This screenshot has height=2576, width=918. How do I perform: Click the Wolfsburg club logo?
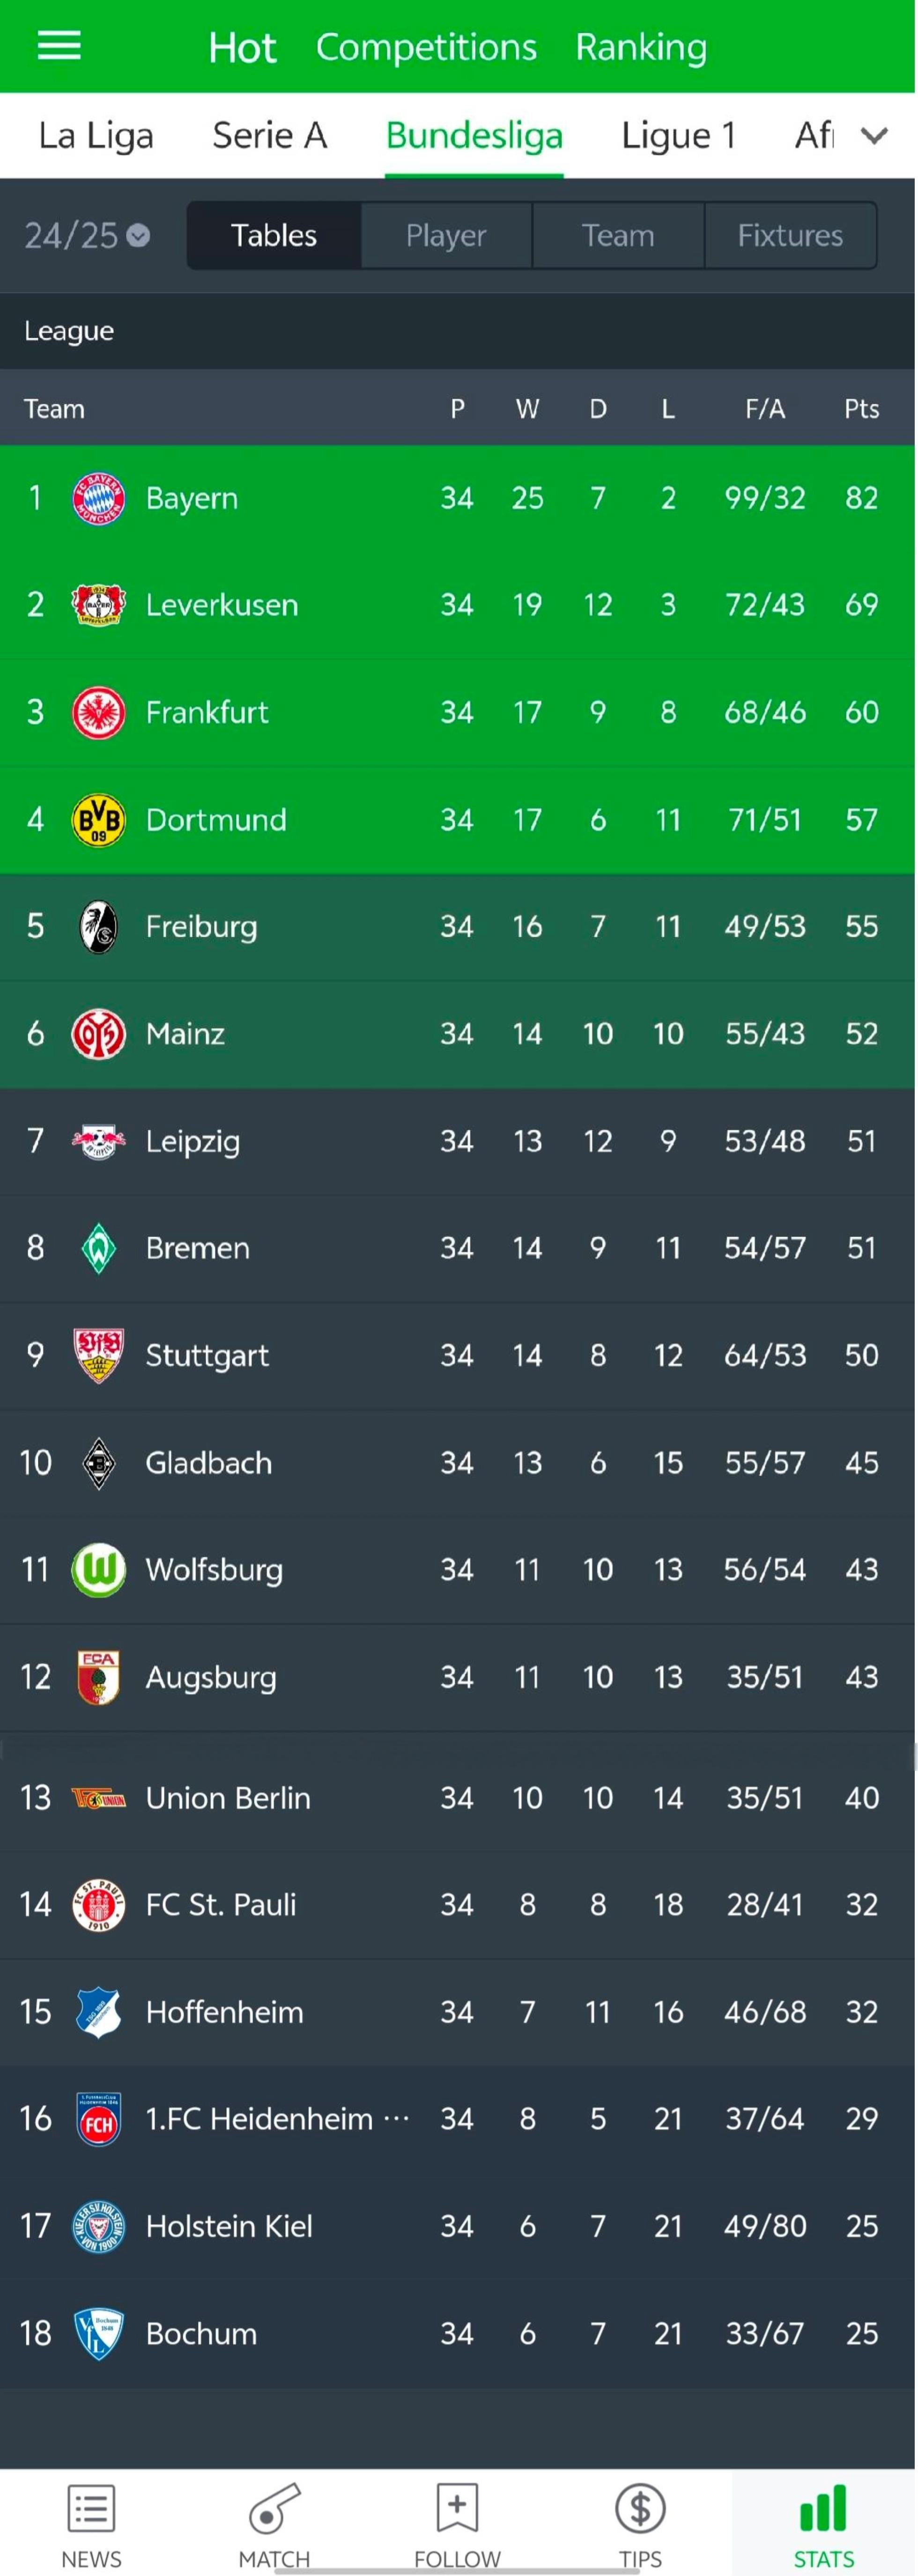[98, 1570]
